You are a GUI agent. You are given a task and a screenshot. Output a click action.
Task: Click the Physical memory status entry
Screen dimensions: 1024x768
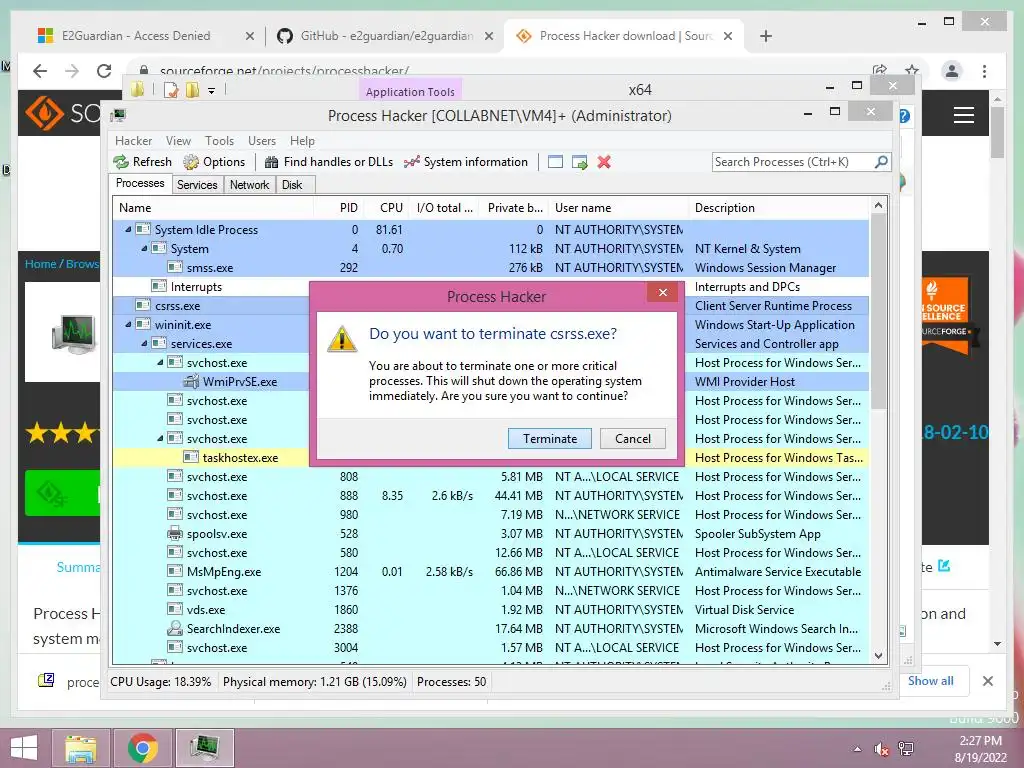pyautogui.click(x=315, y=682)
